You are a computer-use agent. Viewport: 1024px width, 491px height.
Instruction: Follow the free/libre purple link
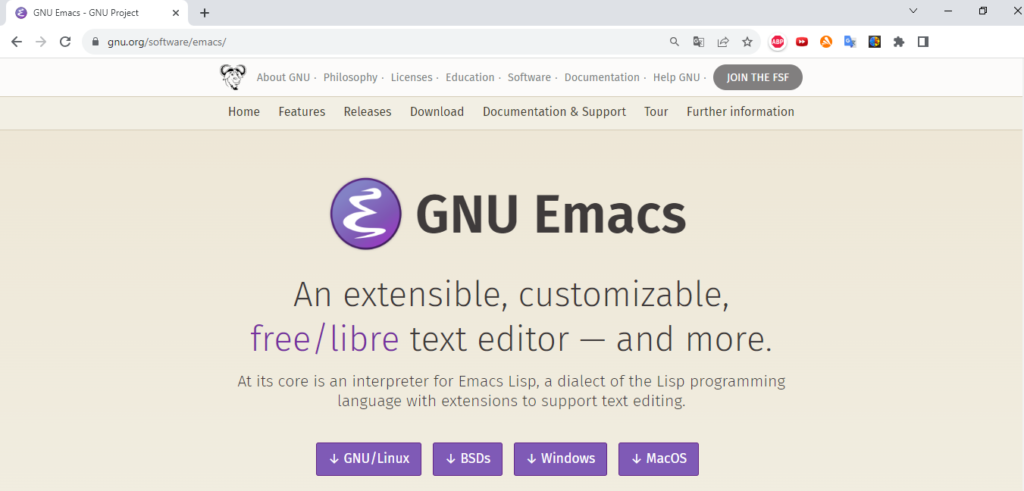325,339
